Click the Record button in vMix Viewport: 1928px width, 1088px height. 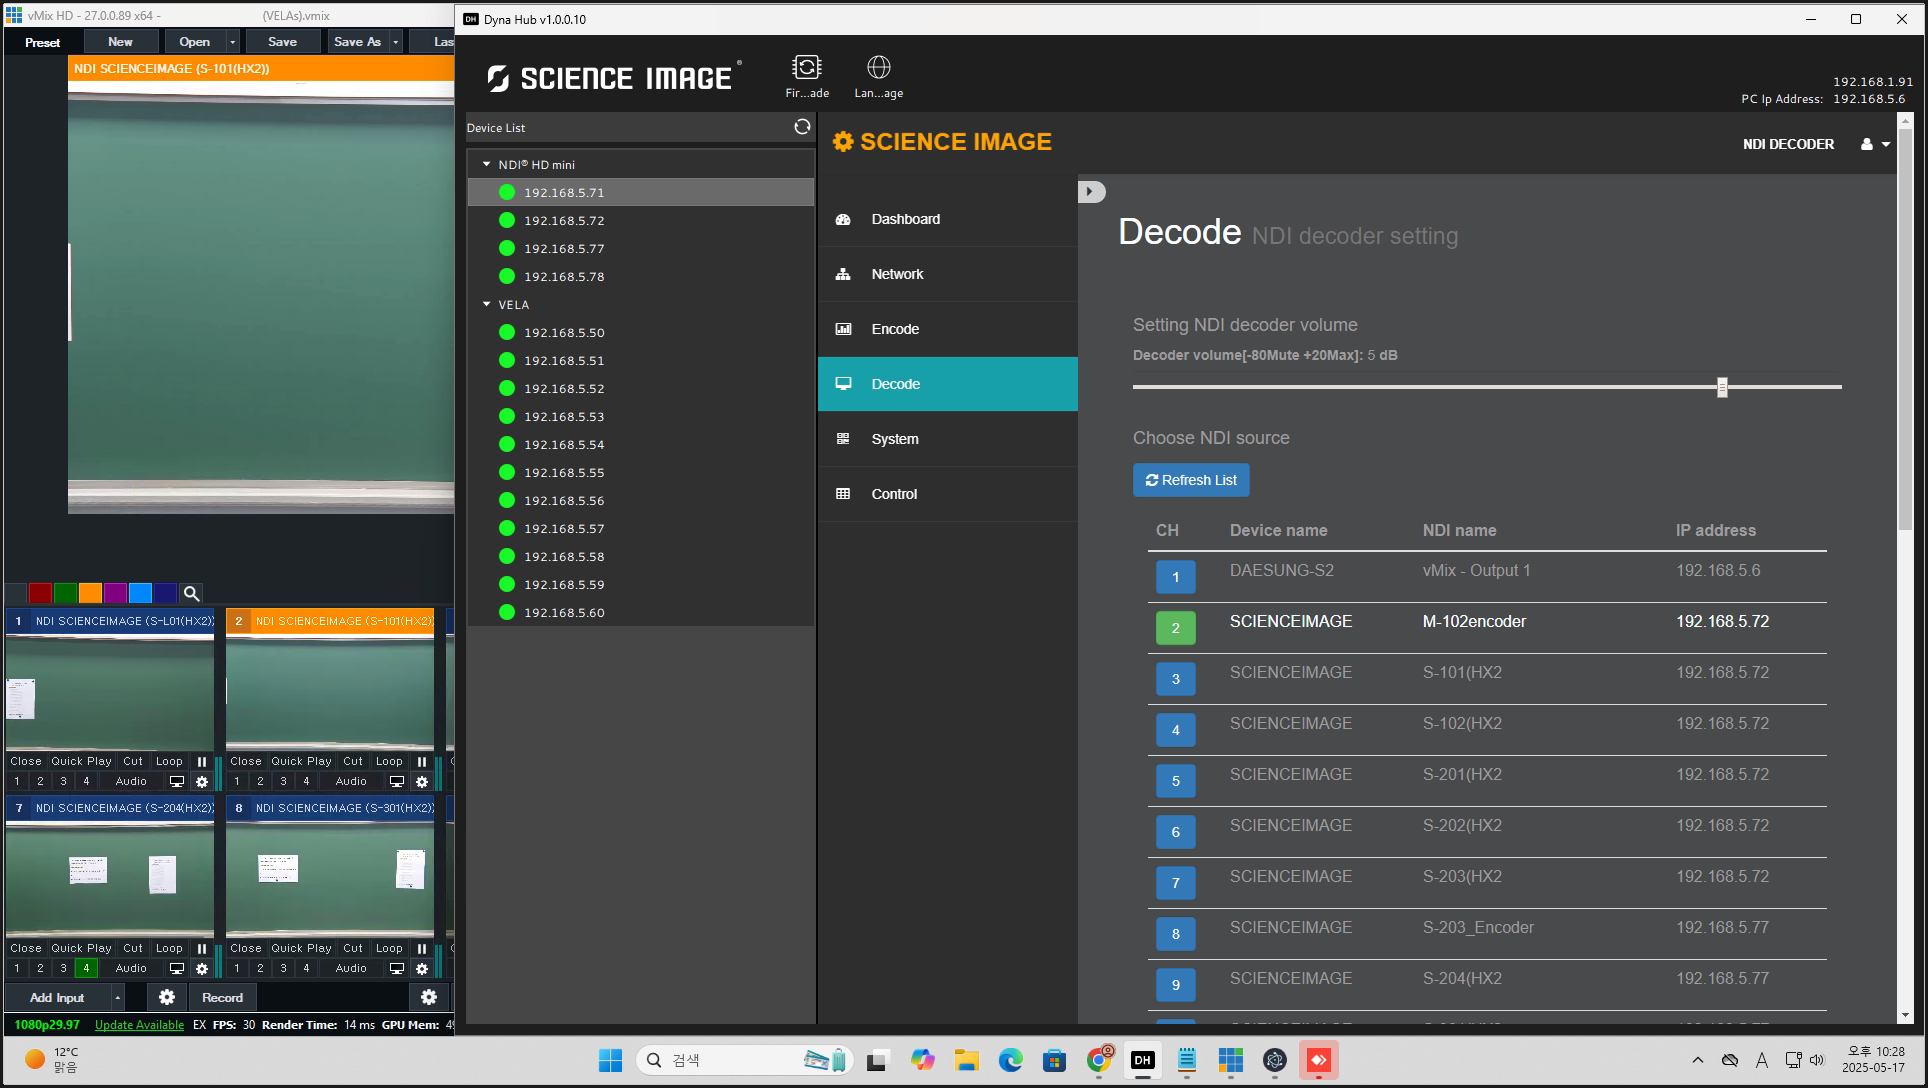pyautogui.click(x=222, y=997)
